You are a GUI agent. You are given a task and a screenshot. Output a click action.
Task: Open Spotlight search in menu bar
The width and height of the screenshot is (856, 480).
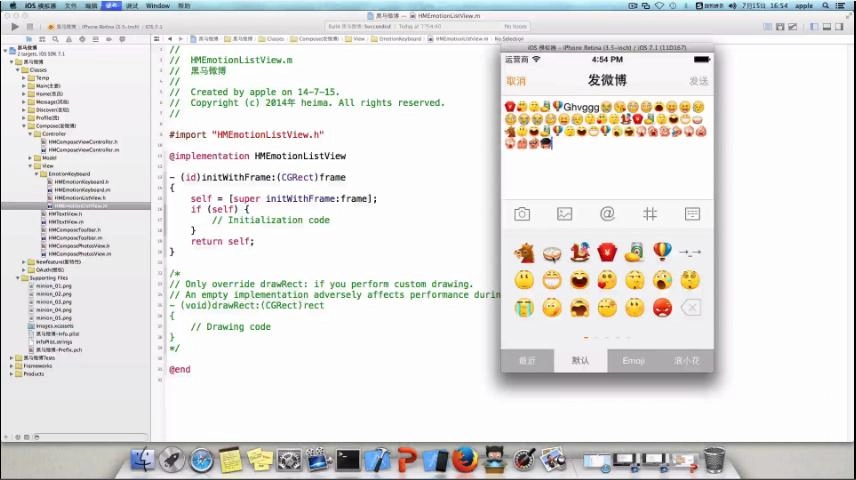tap(825, 5)
